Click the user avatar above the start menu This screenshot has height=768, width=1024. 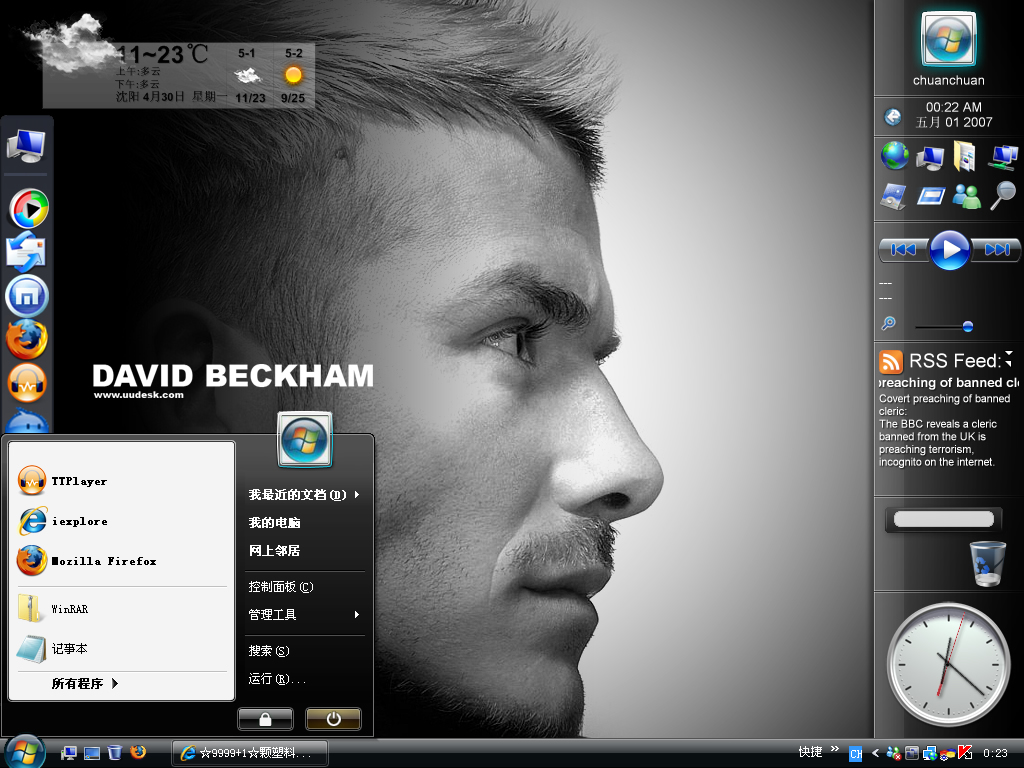[x=304, y=440]
